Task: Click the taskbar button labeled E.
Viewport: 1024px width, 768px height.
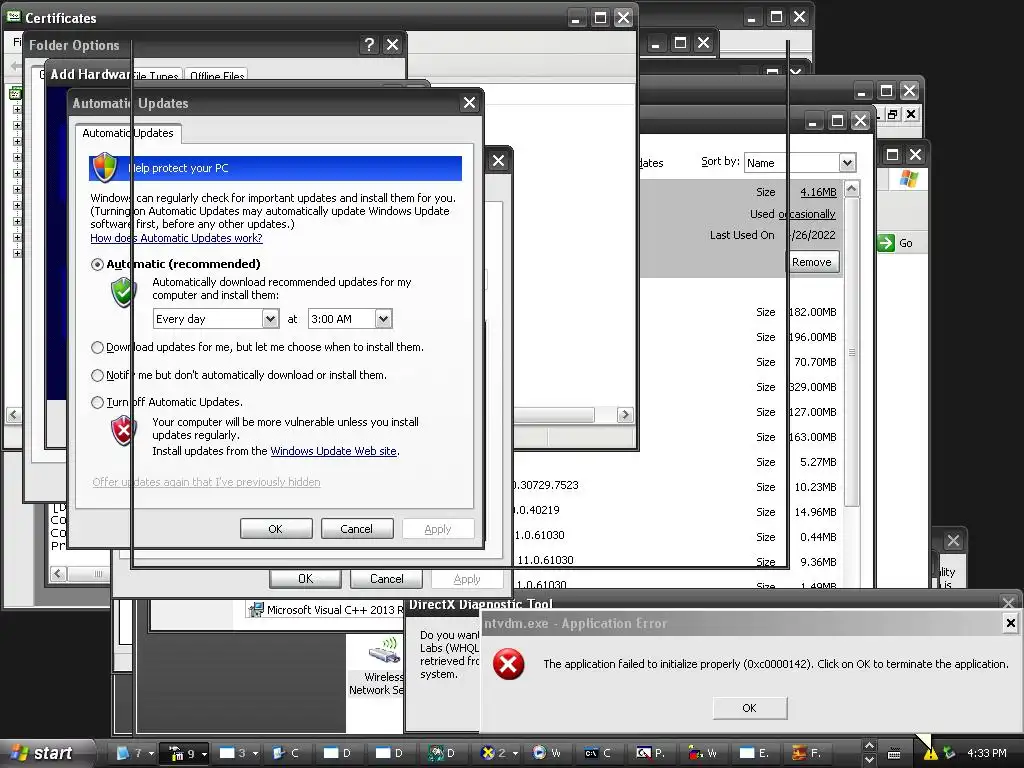Action: pos(758,753)
